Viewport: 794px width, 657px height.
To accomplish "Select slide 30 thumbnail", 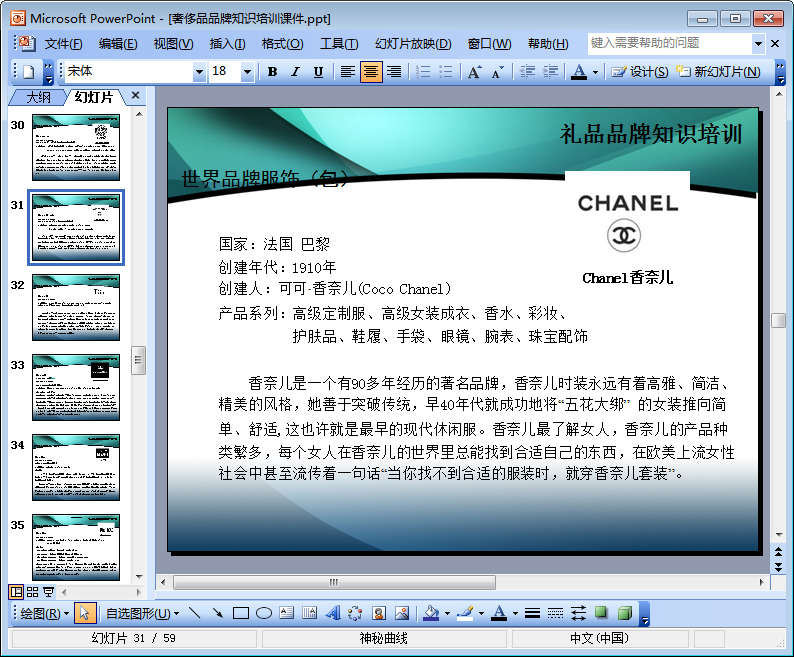I will [x=75, y=147].
